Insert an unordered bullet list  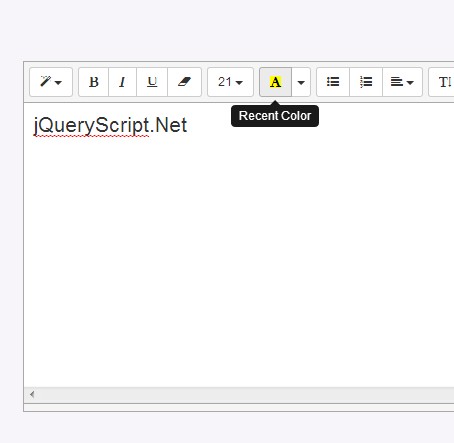pos(333,82)
